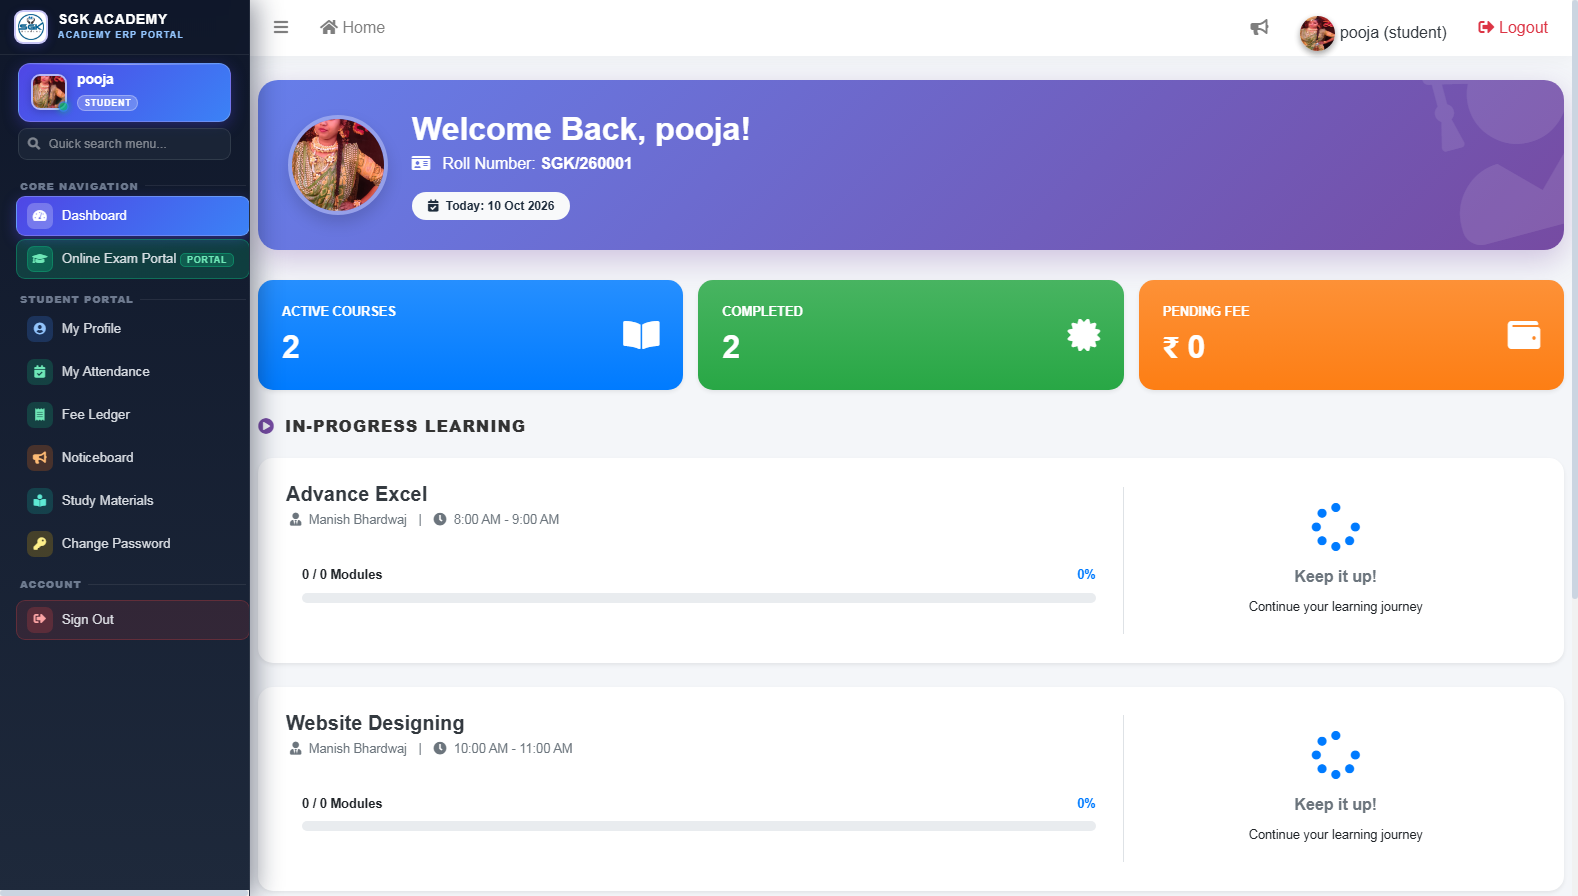This screenshot has height=896, width=1578.
Task: Click the Study Materials book reader icon
Action: (x=40, y=501)
